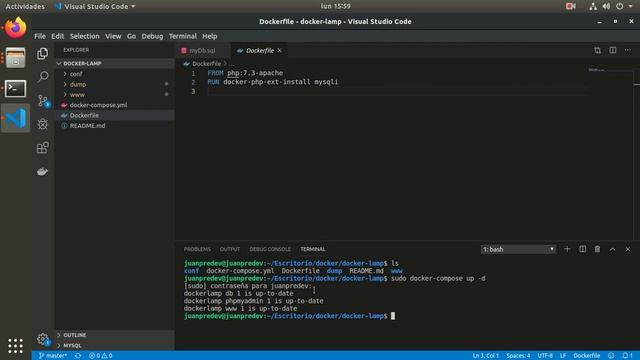Click screen recording indicator in top bar
640x360 pixels.
[x=571, y=6]
